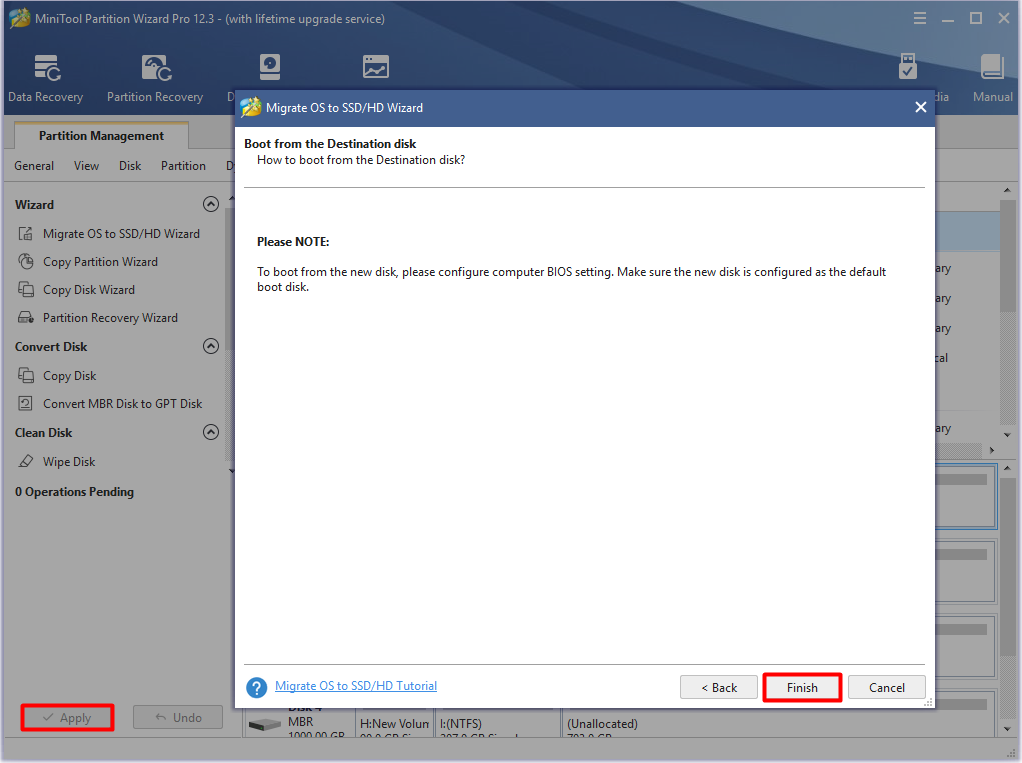This screenshot has height=763, width=1022.
Task: Select Copy Disk Wizard entry
Action: 89,289
